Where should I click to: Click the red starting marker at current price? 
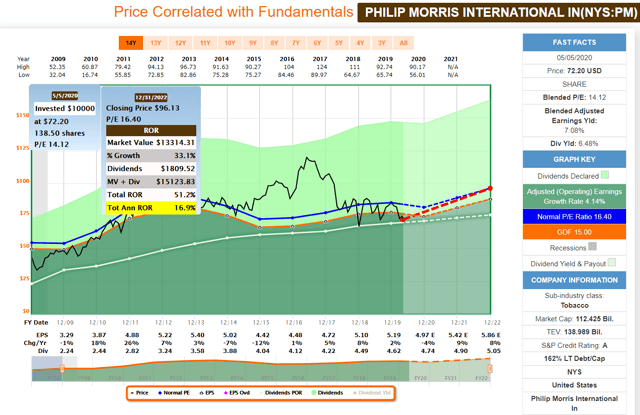[x=402, y=220]
